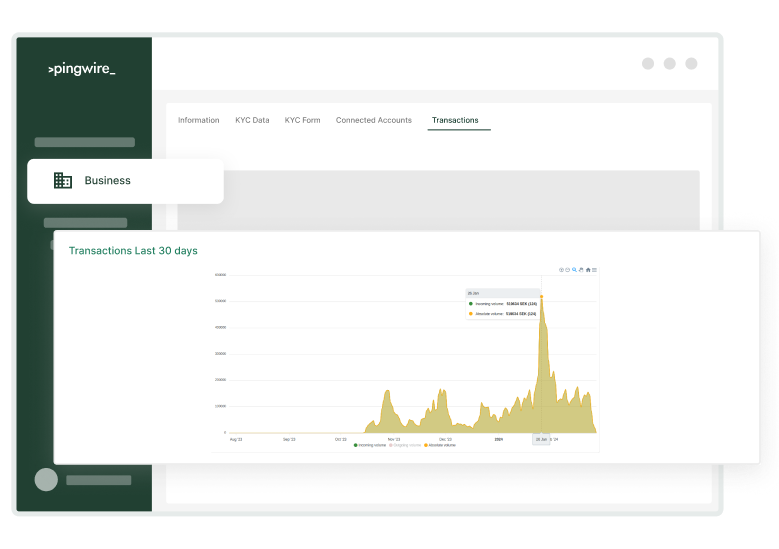779x549 pixels.
Task: Reset chart zoom with home icon
Action: pos(588,270)
